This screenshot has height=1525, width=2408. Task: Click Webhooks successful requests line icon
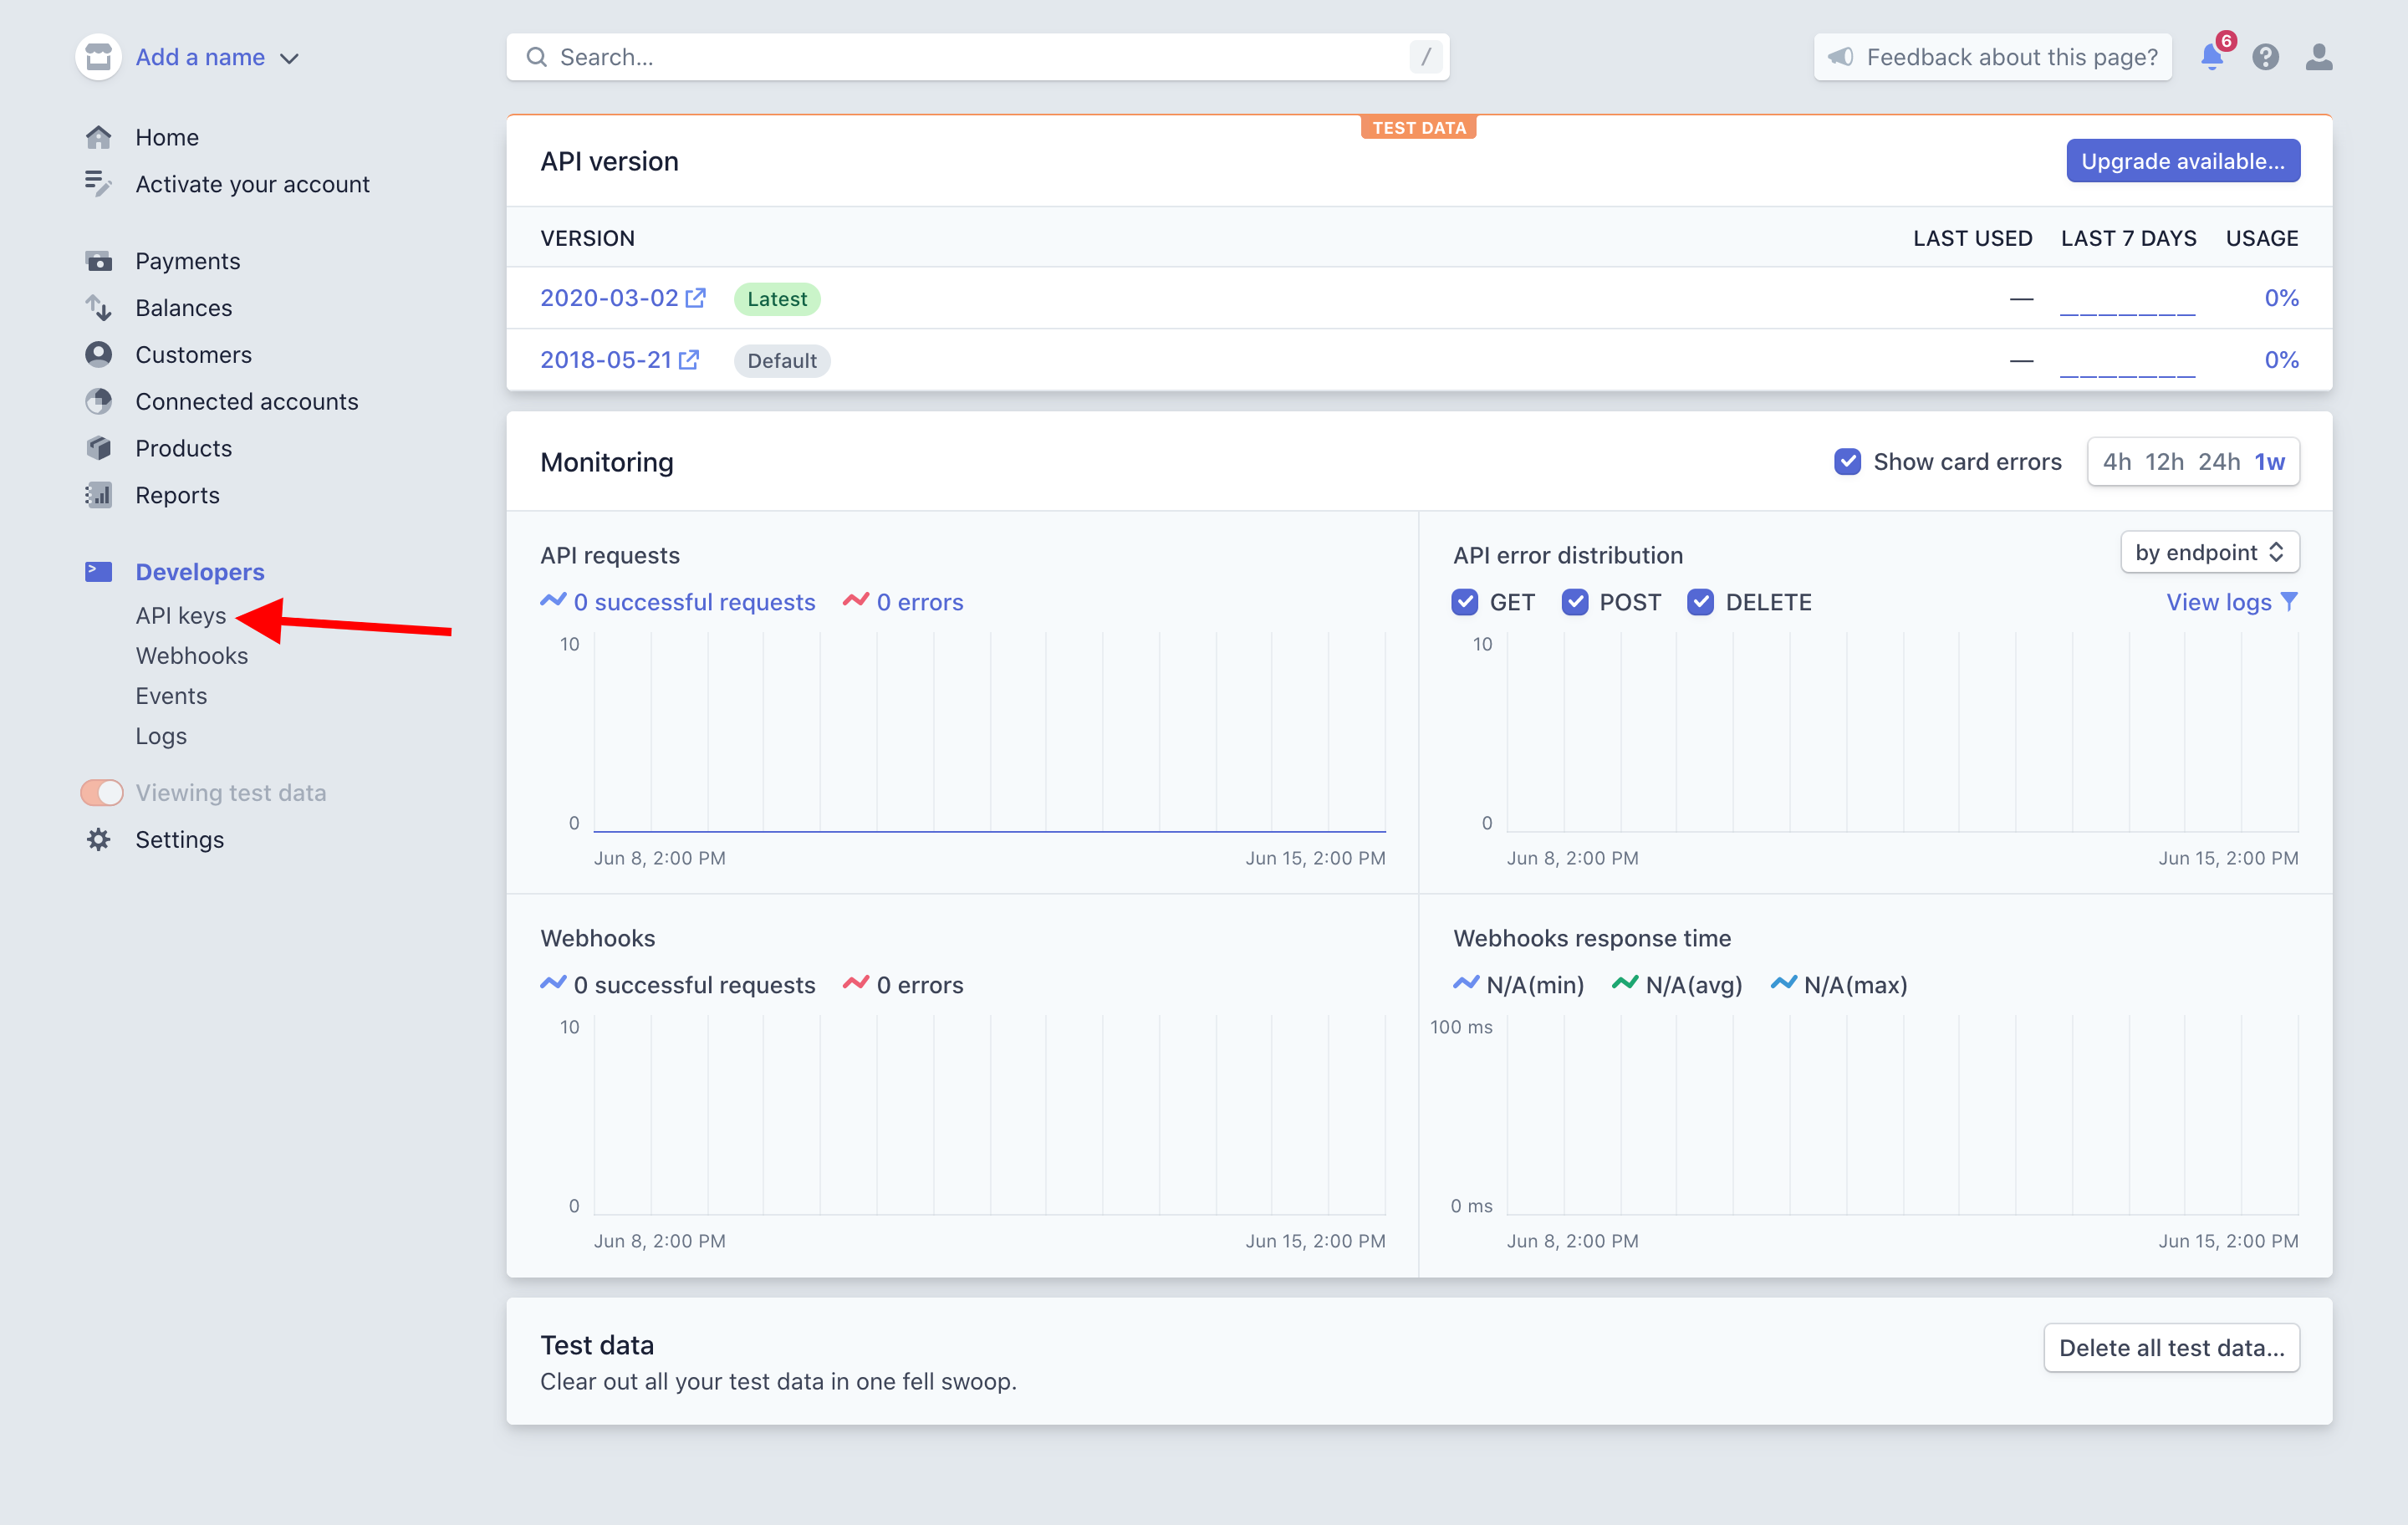click(553, 984)
